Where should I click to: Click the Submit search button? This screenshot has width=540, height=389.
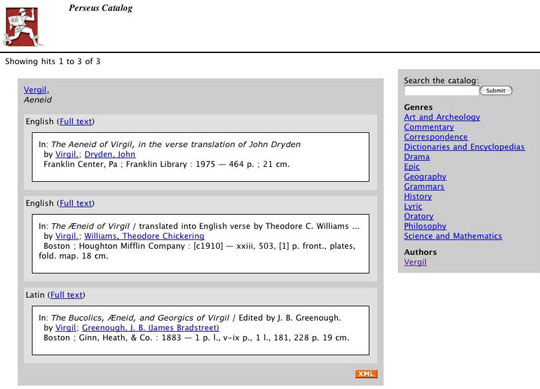pyautogui.click(x=496, y=91)
